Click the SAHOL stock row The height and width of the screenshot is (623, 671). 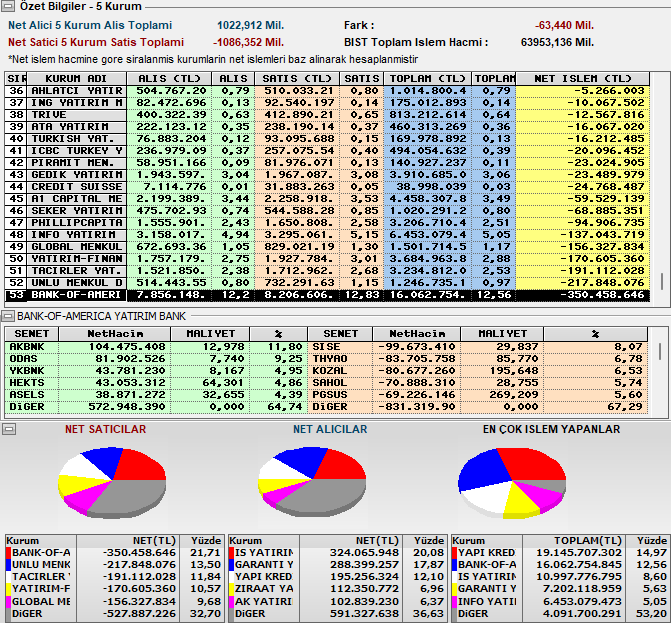pos(478,383)
